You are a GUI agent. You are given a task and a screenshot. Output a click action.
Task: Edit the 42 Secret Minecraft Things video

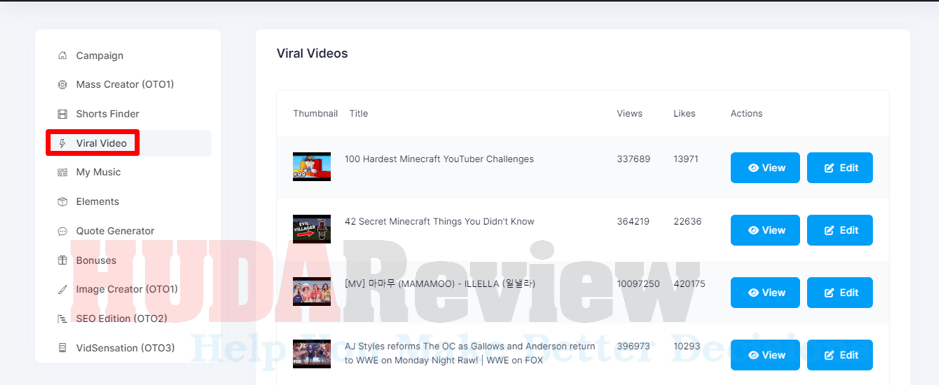pos(840,230)
